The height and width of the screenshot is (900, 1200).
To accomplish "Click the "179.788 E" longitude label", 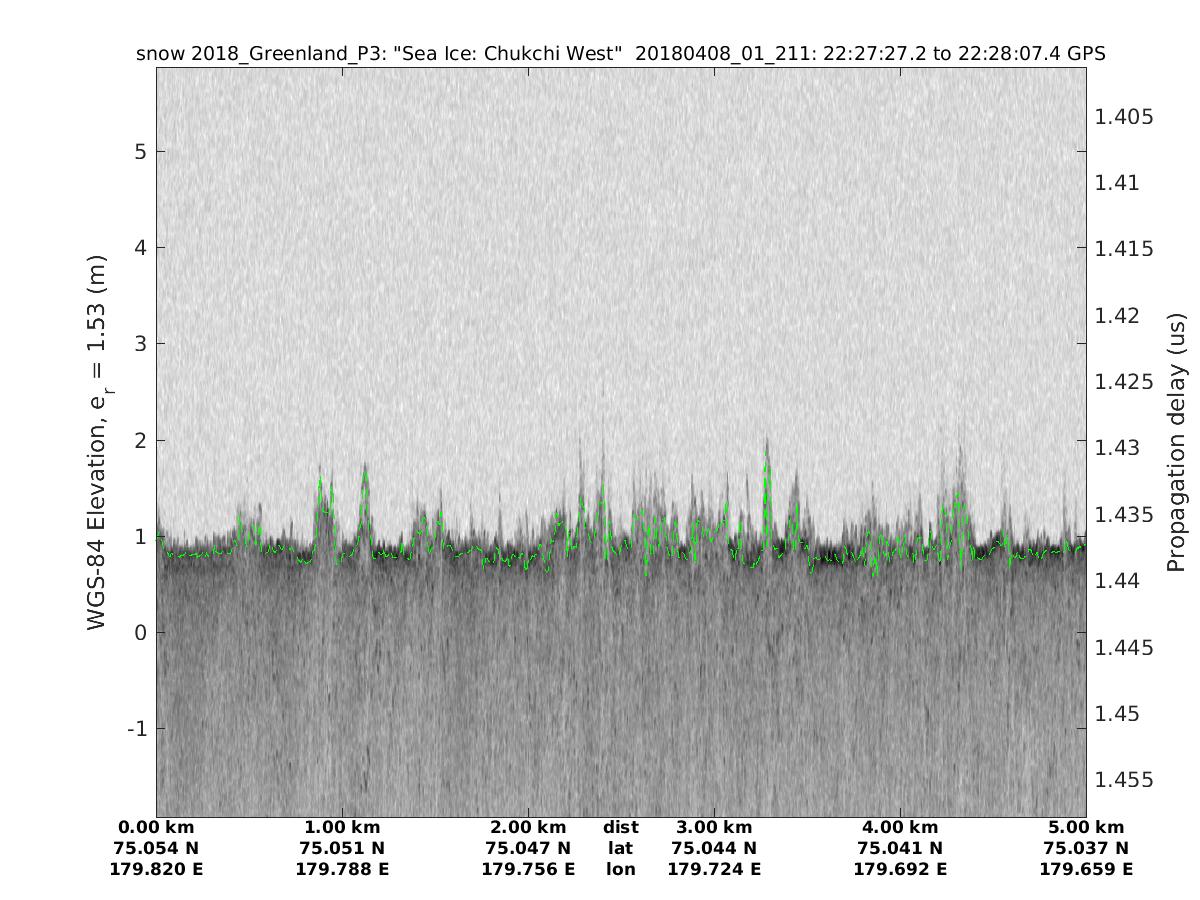I will (342, 870).
